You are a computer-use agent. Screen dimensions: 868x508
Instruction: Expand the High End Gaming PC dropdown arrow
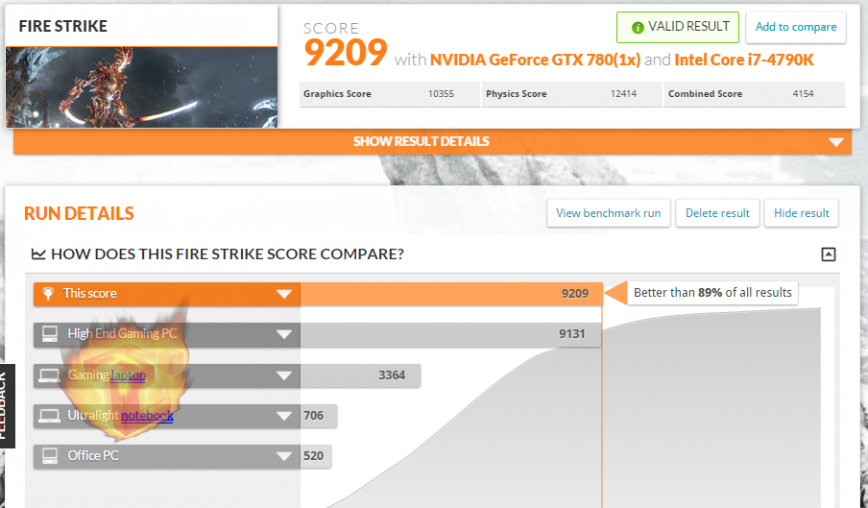click(284, 334)
